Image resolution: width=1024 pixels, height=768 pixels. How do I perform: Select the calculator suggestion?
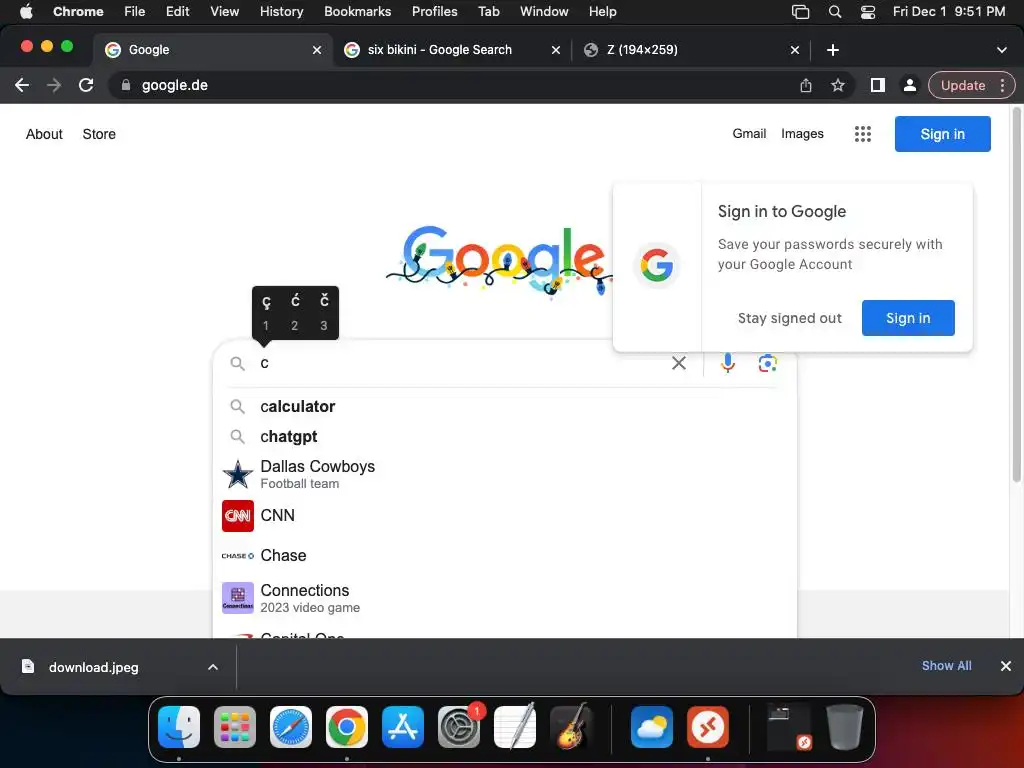504,406
